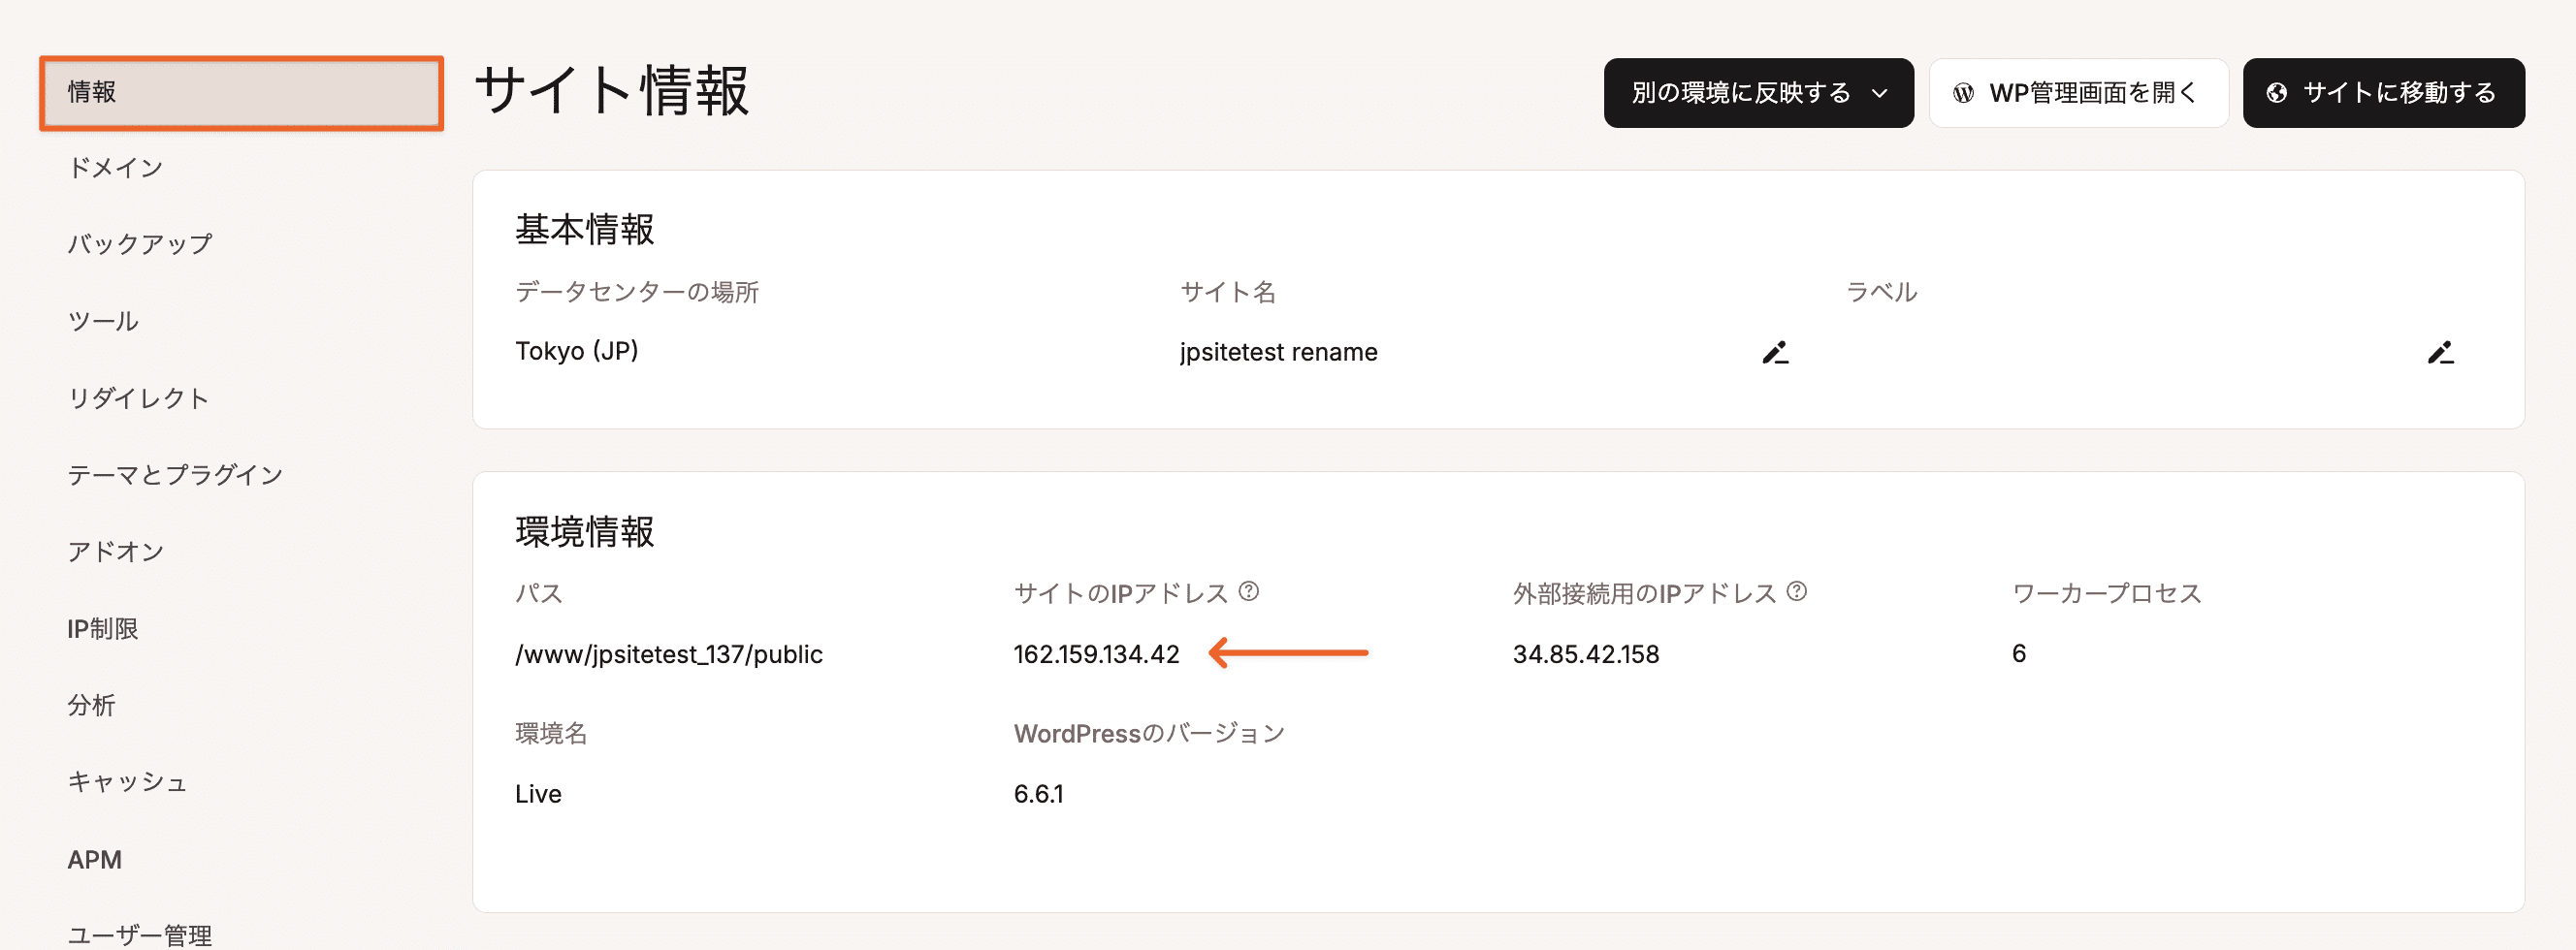
Task: Open the IP制限 section
Action: pyautogui.click(x=103, y=628)
